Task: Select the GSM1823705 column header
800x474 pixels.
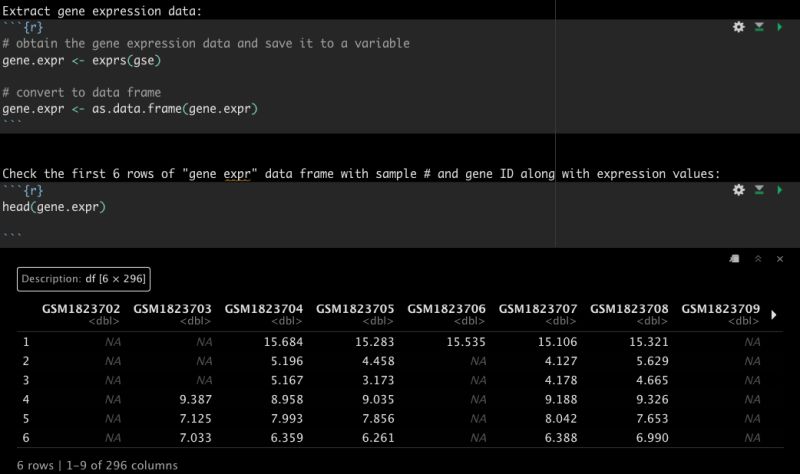Action: point(355,309)
